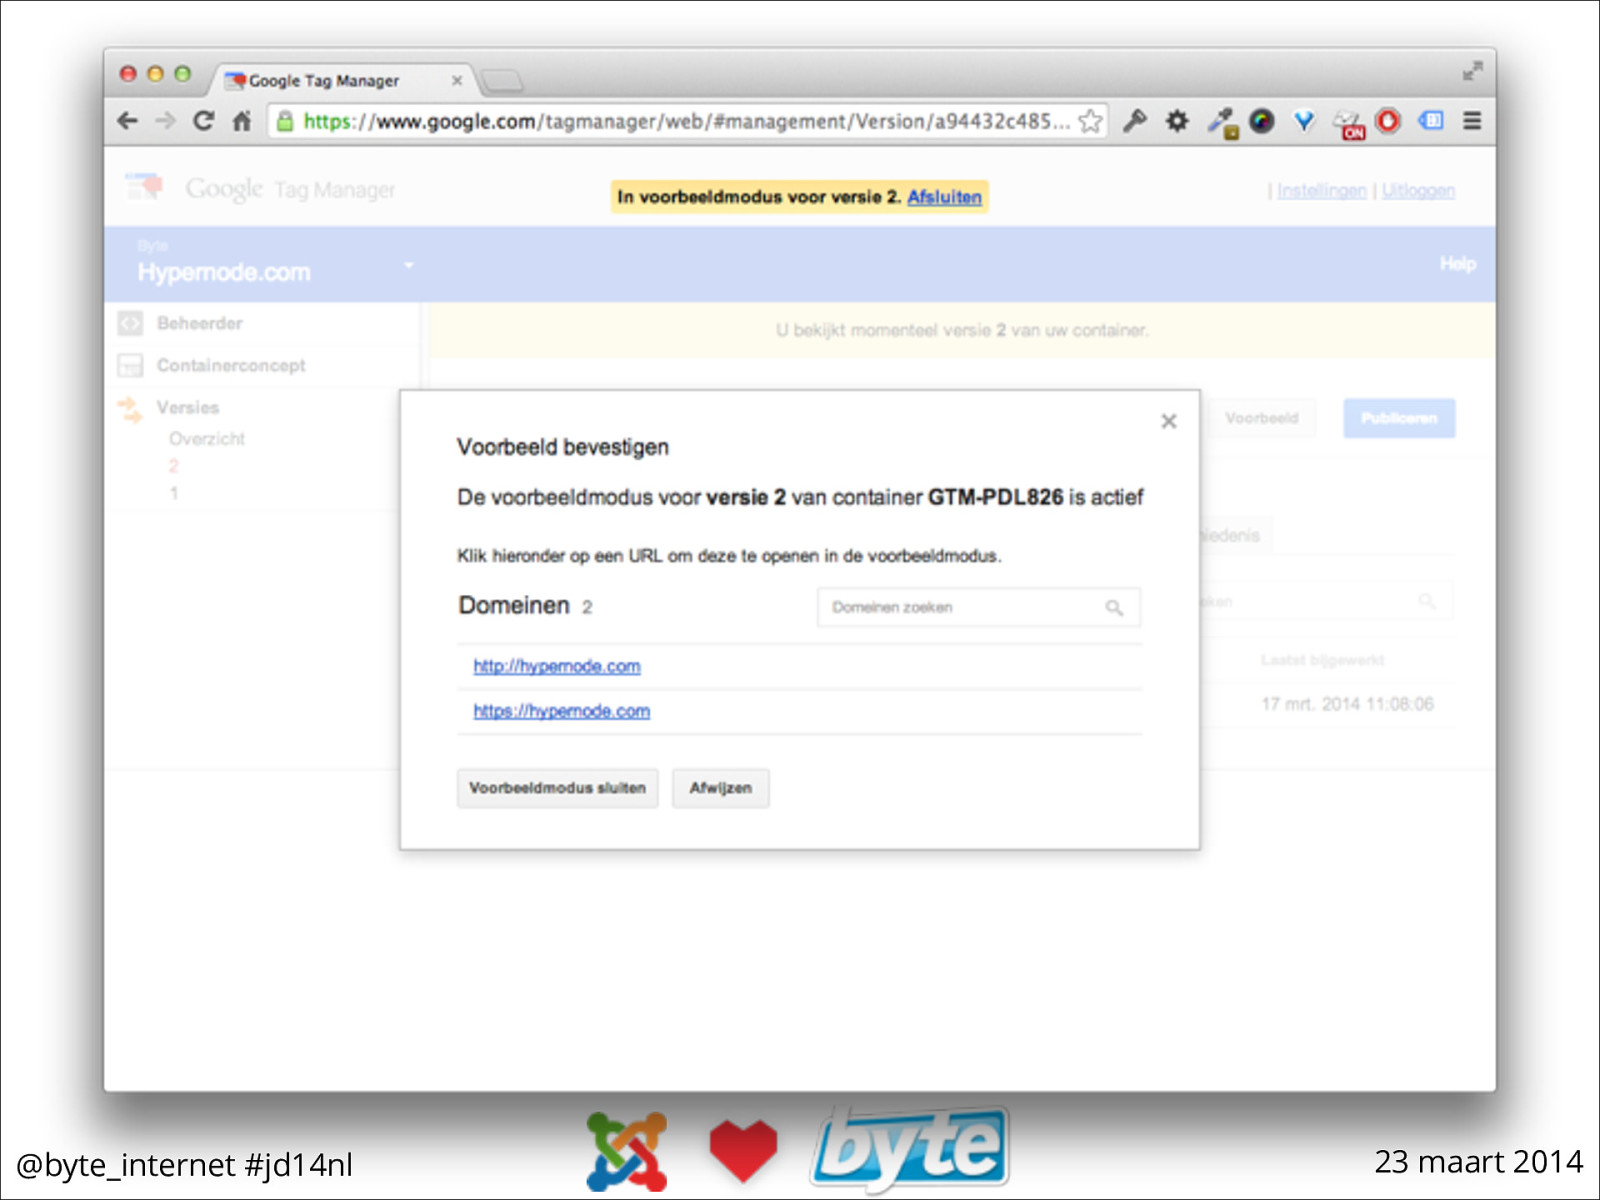This screenshot has height=1200, width=1600.
Task: Click the Google Tag Manager logo
Action: [x=260, y=188]
